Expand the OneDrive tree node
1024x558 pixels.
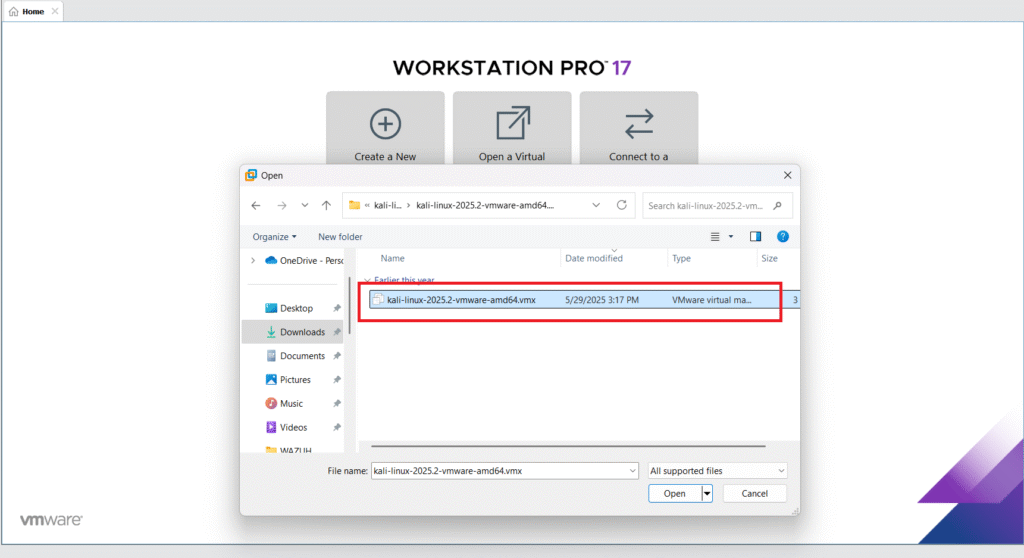click(x=253, y=261)
